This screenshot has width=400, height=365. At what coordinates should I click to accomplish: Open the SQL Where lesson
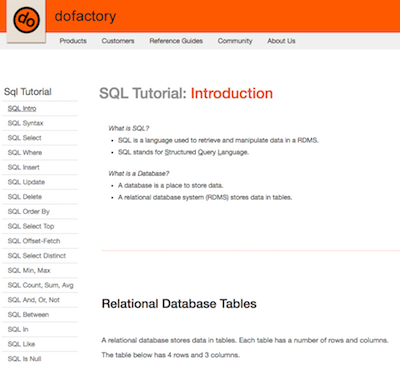pos(25,153)
